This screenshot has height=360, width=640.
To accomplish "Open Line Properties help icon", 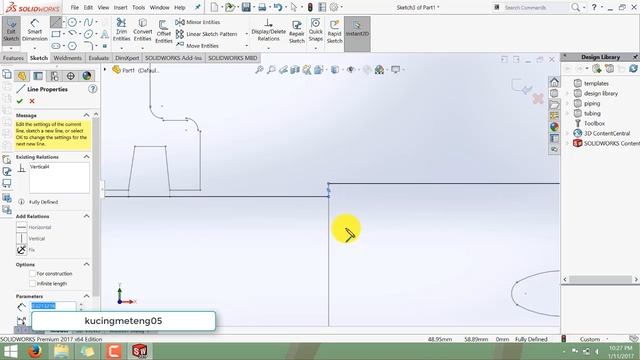I will coord(93,89).
